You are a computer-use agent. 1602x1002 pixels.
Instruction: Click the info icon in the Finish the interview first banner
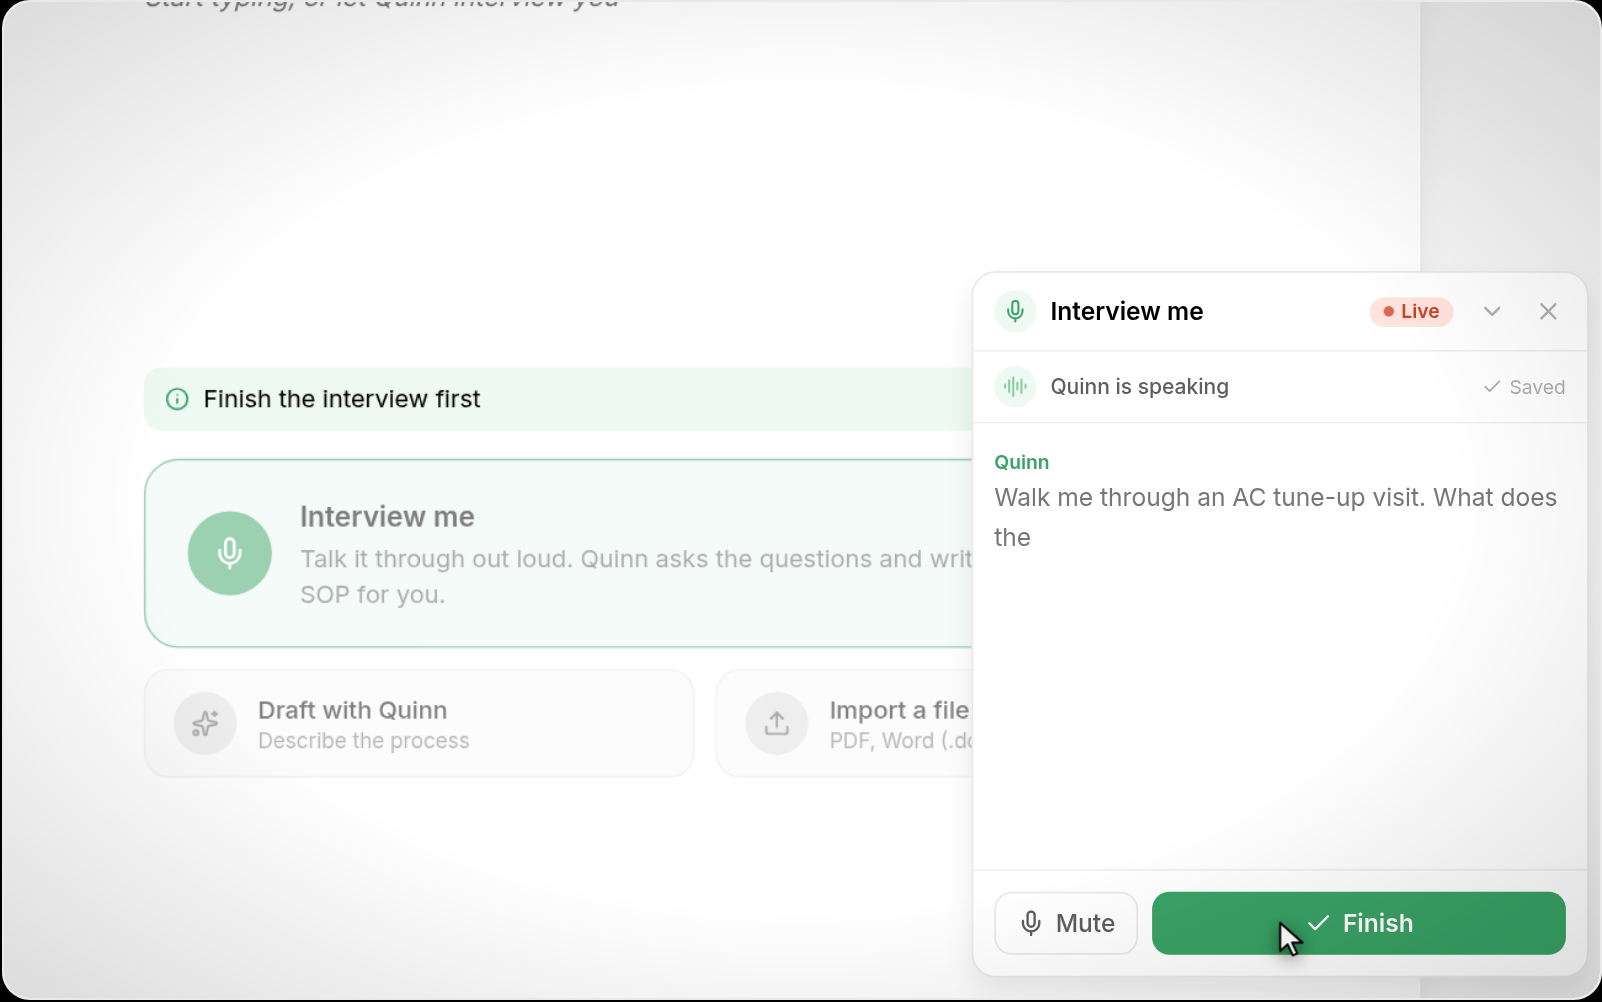(177, 399)
